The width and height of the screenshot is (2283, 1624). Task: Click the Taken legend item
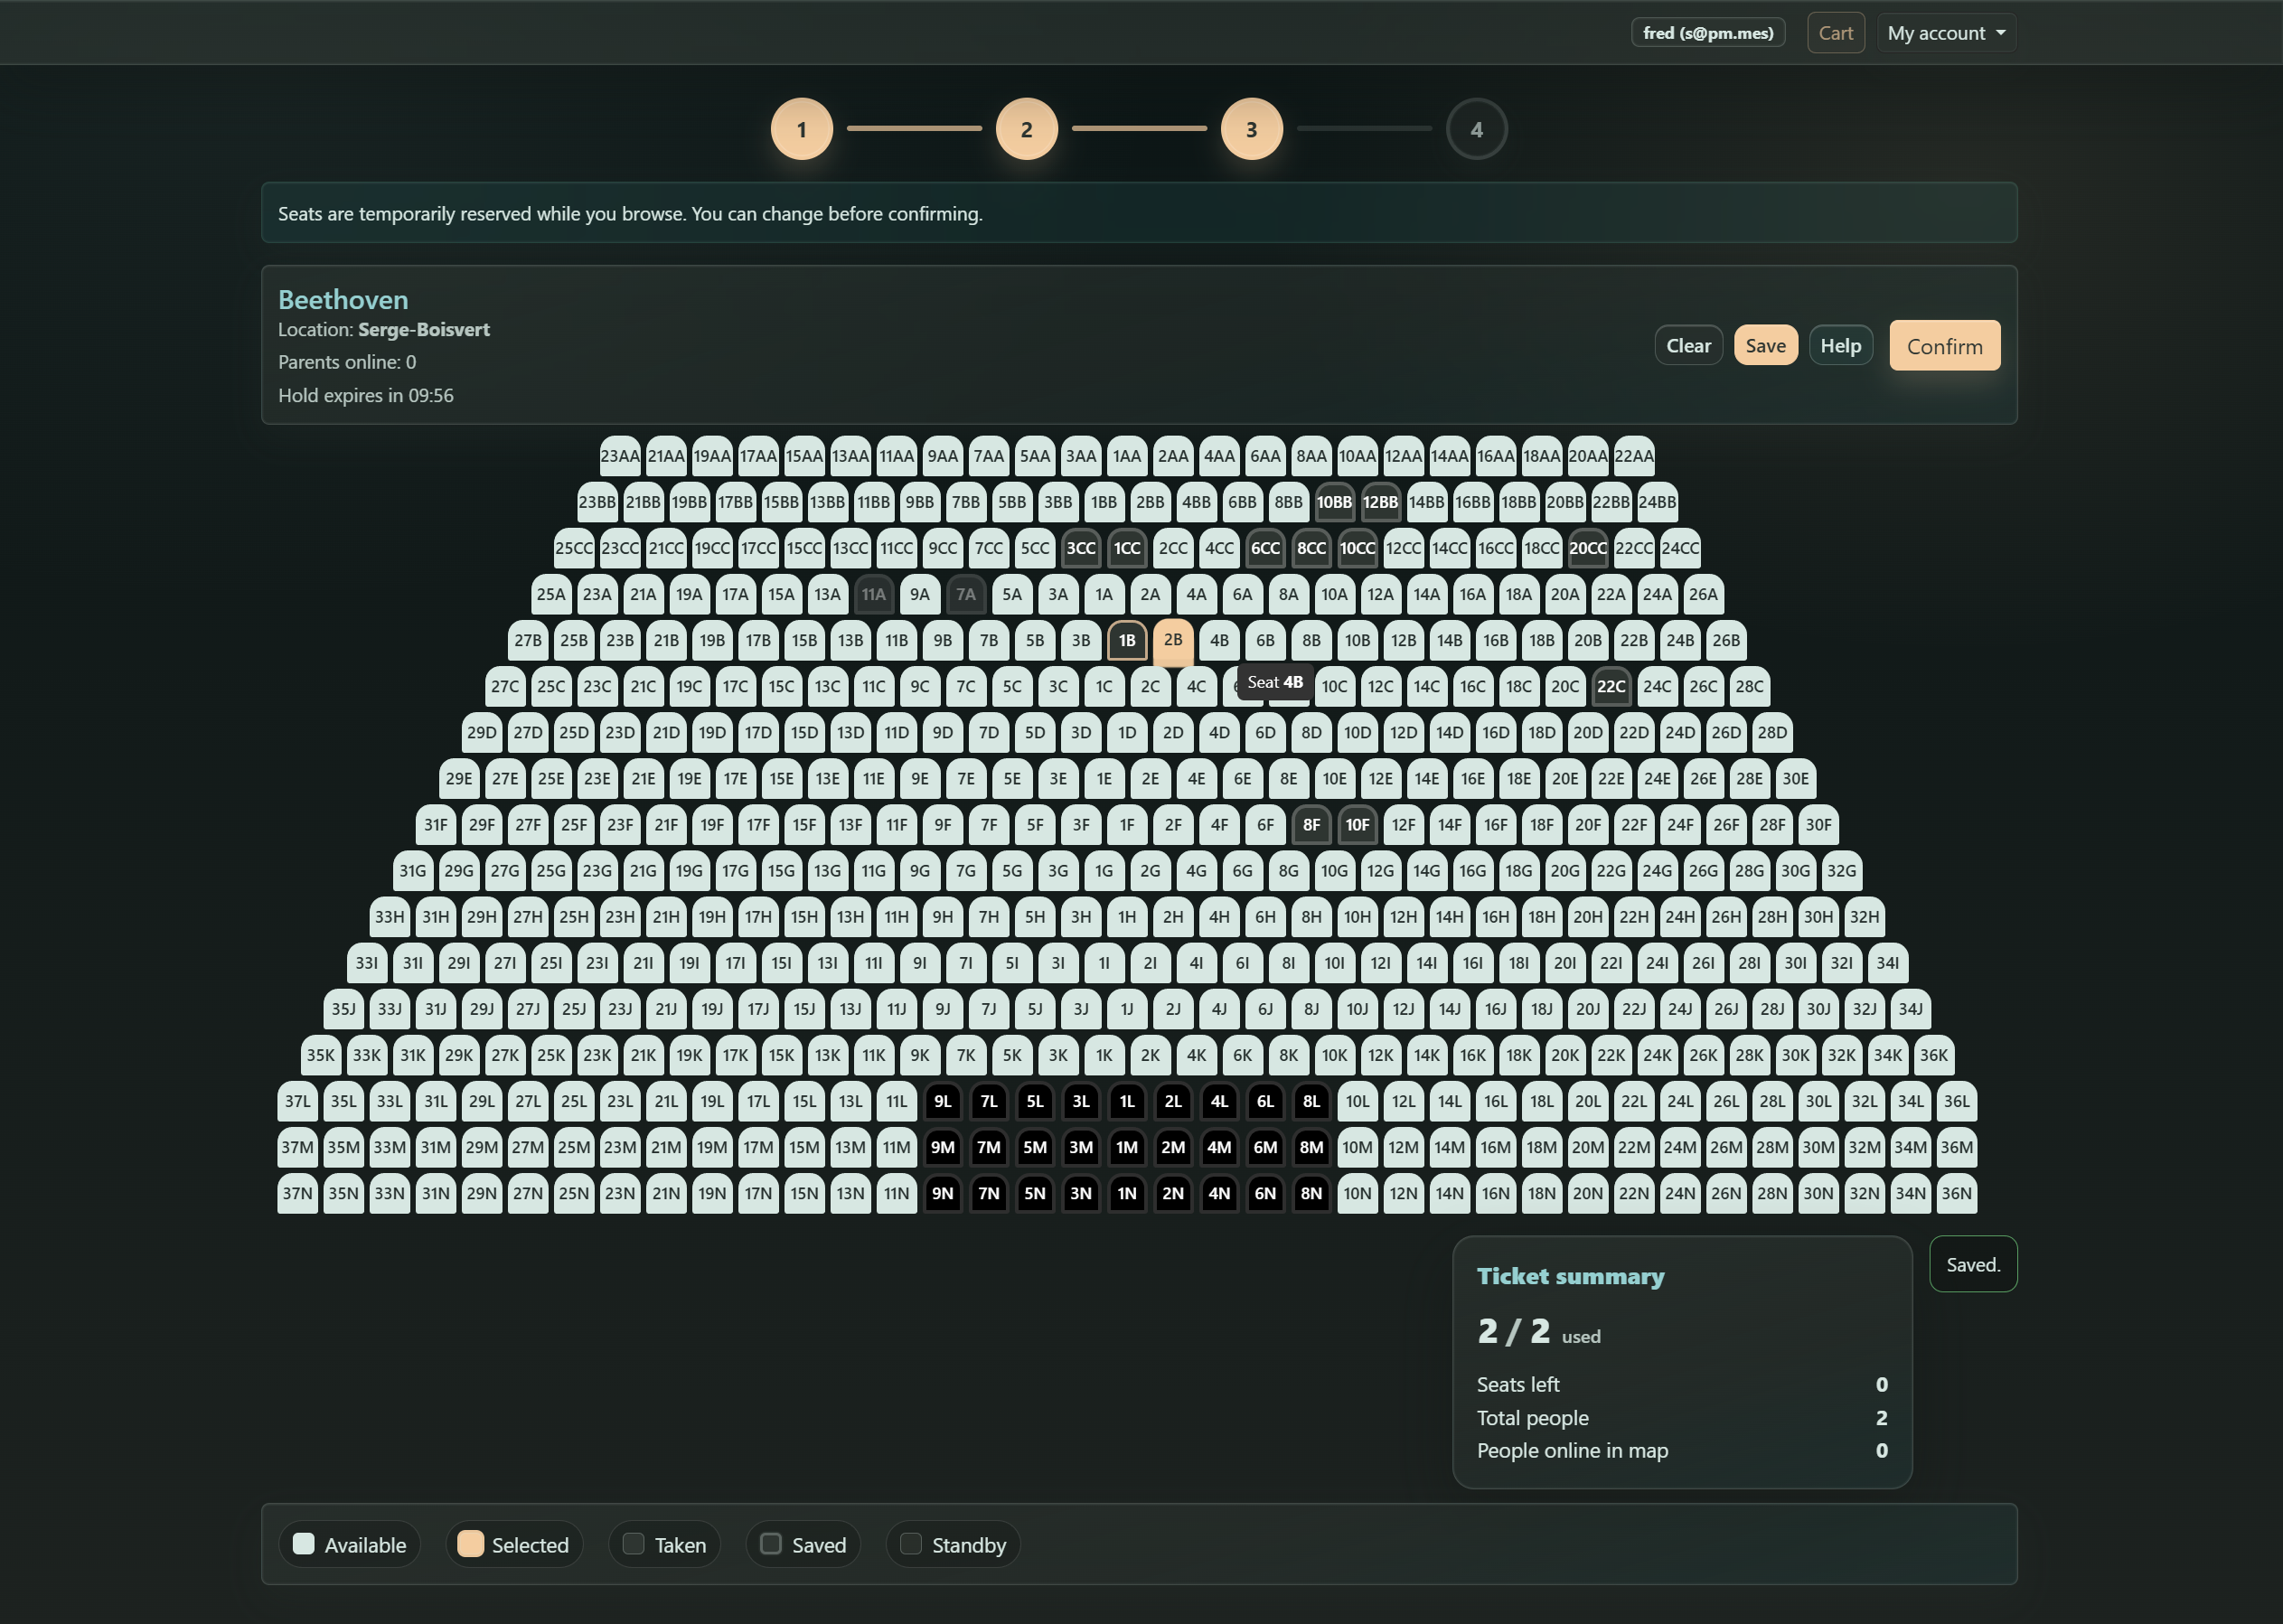[664, 1545]
